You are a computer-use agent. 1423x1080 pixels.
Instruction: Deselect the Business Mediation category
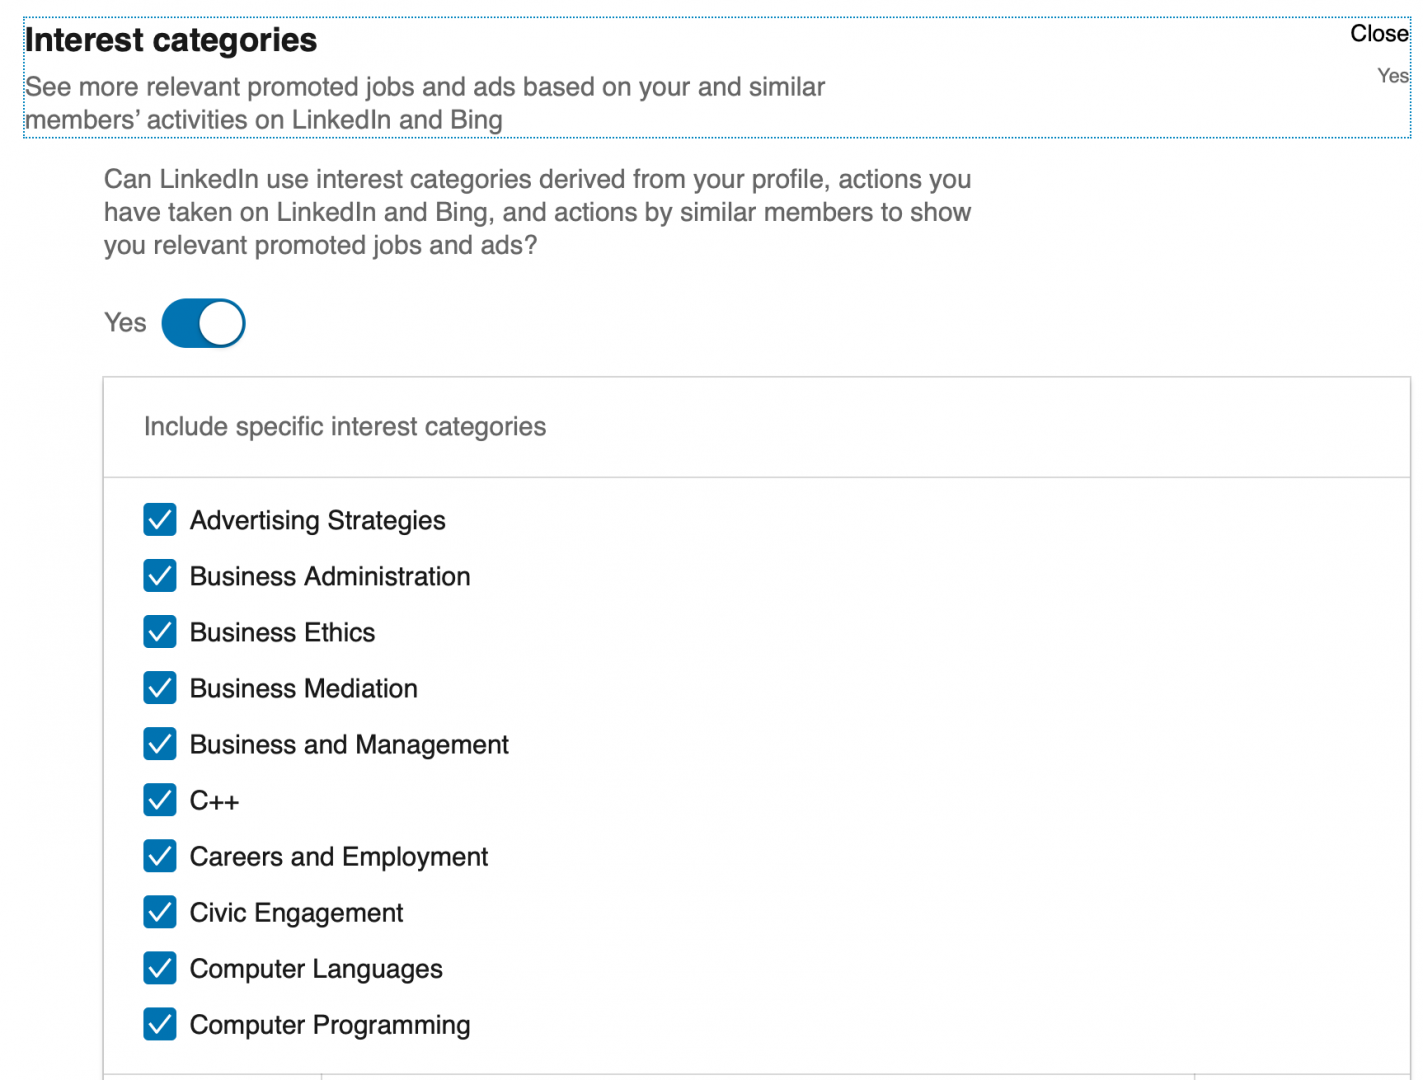pyautogui.click(x=160, y=688)
